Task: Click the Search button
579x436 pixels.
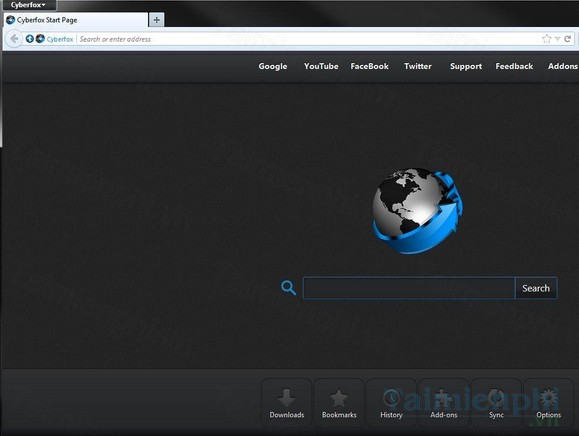Action: coord(536,288)
